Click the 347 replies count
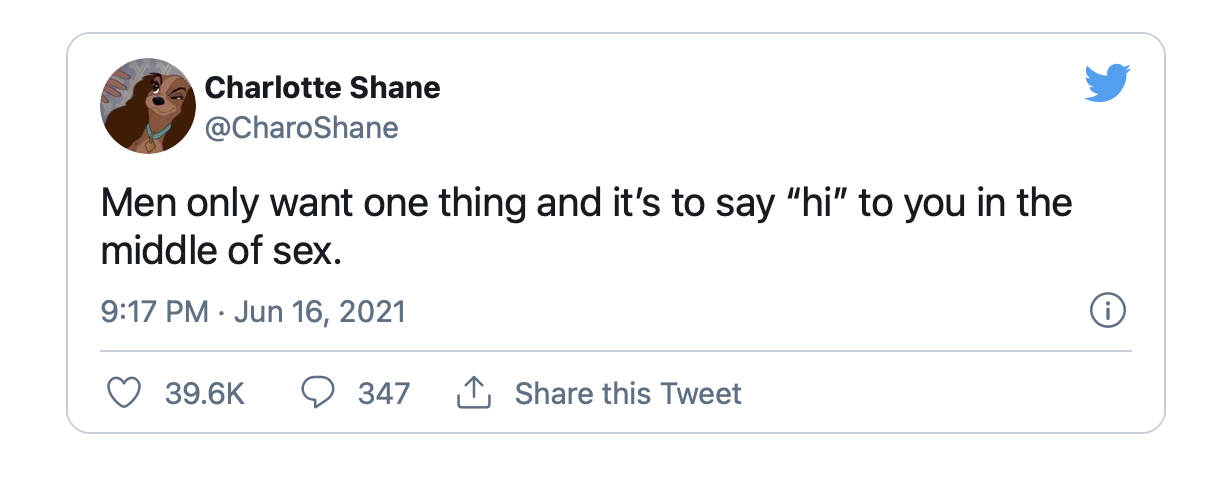The image size is (1226, 480). point(384,393)
